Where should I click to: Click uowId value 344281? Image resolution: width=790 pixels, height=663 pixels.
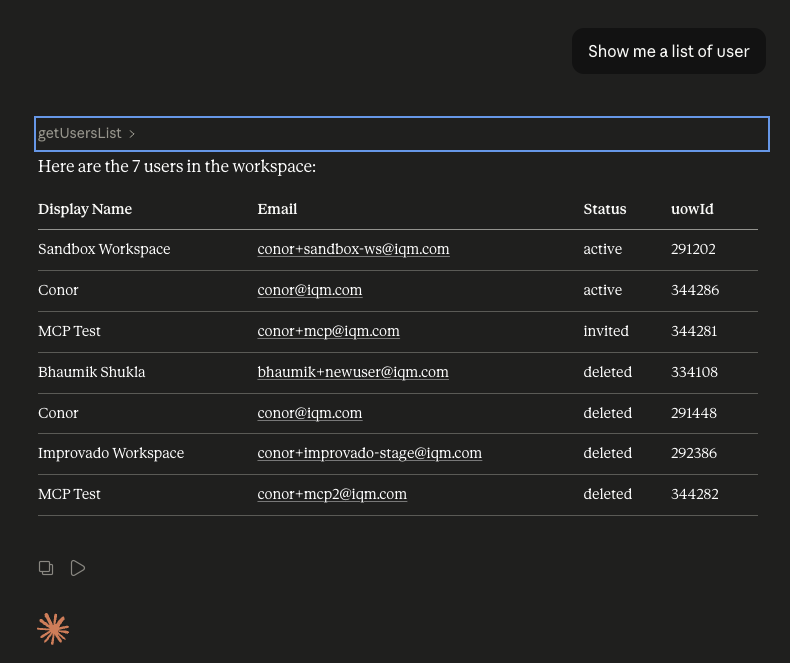click(x=694, y=331)
